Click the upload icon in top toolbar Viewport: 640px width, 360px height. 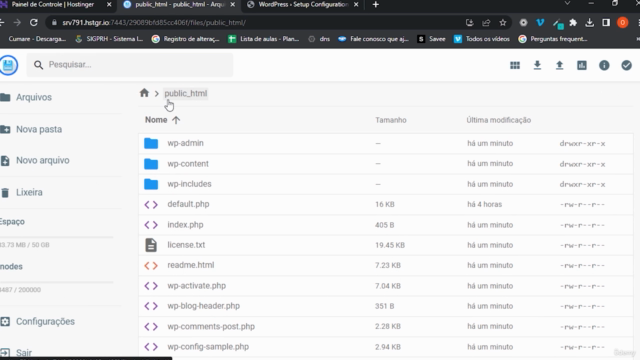(559, 65)
